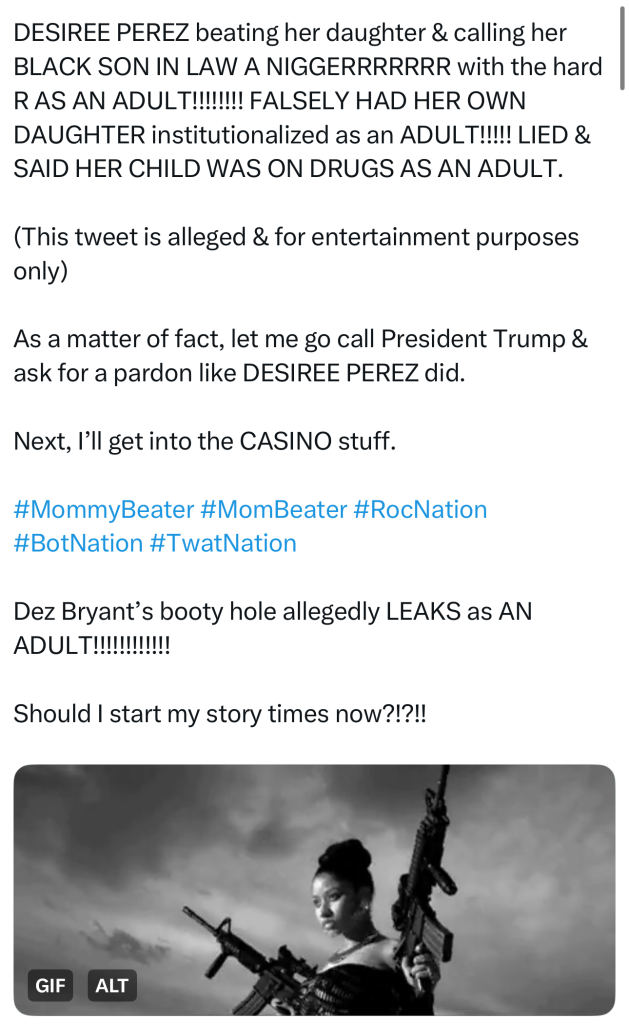The width and height of the screenshot is (629, 1024).
Task: Open the #MomBeater hashtag
Action: [273, 509]
